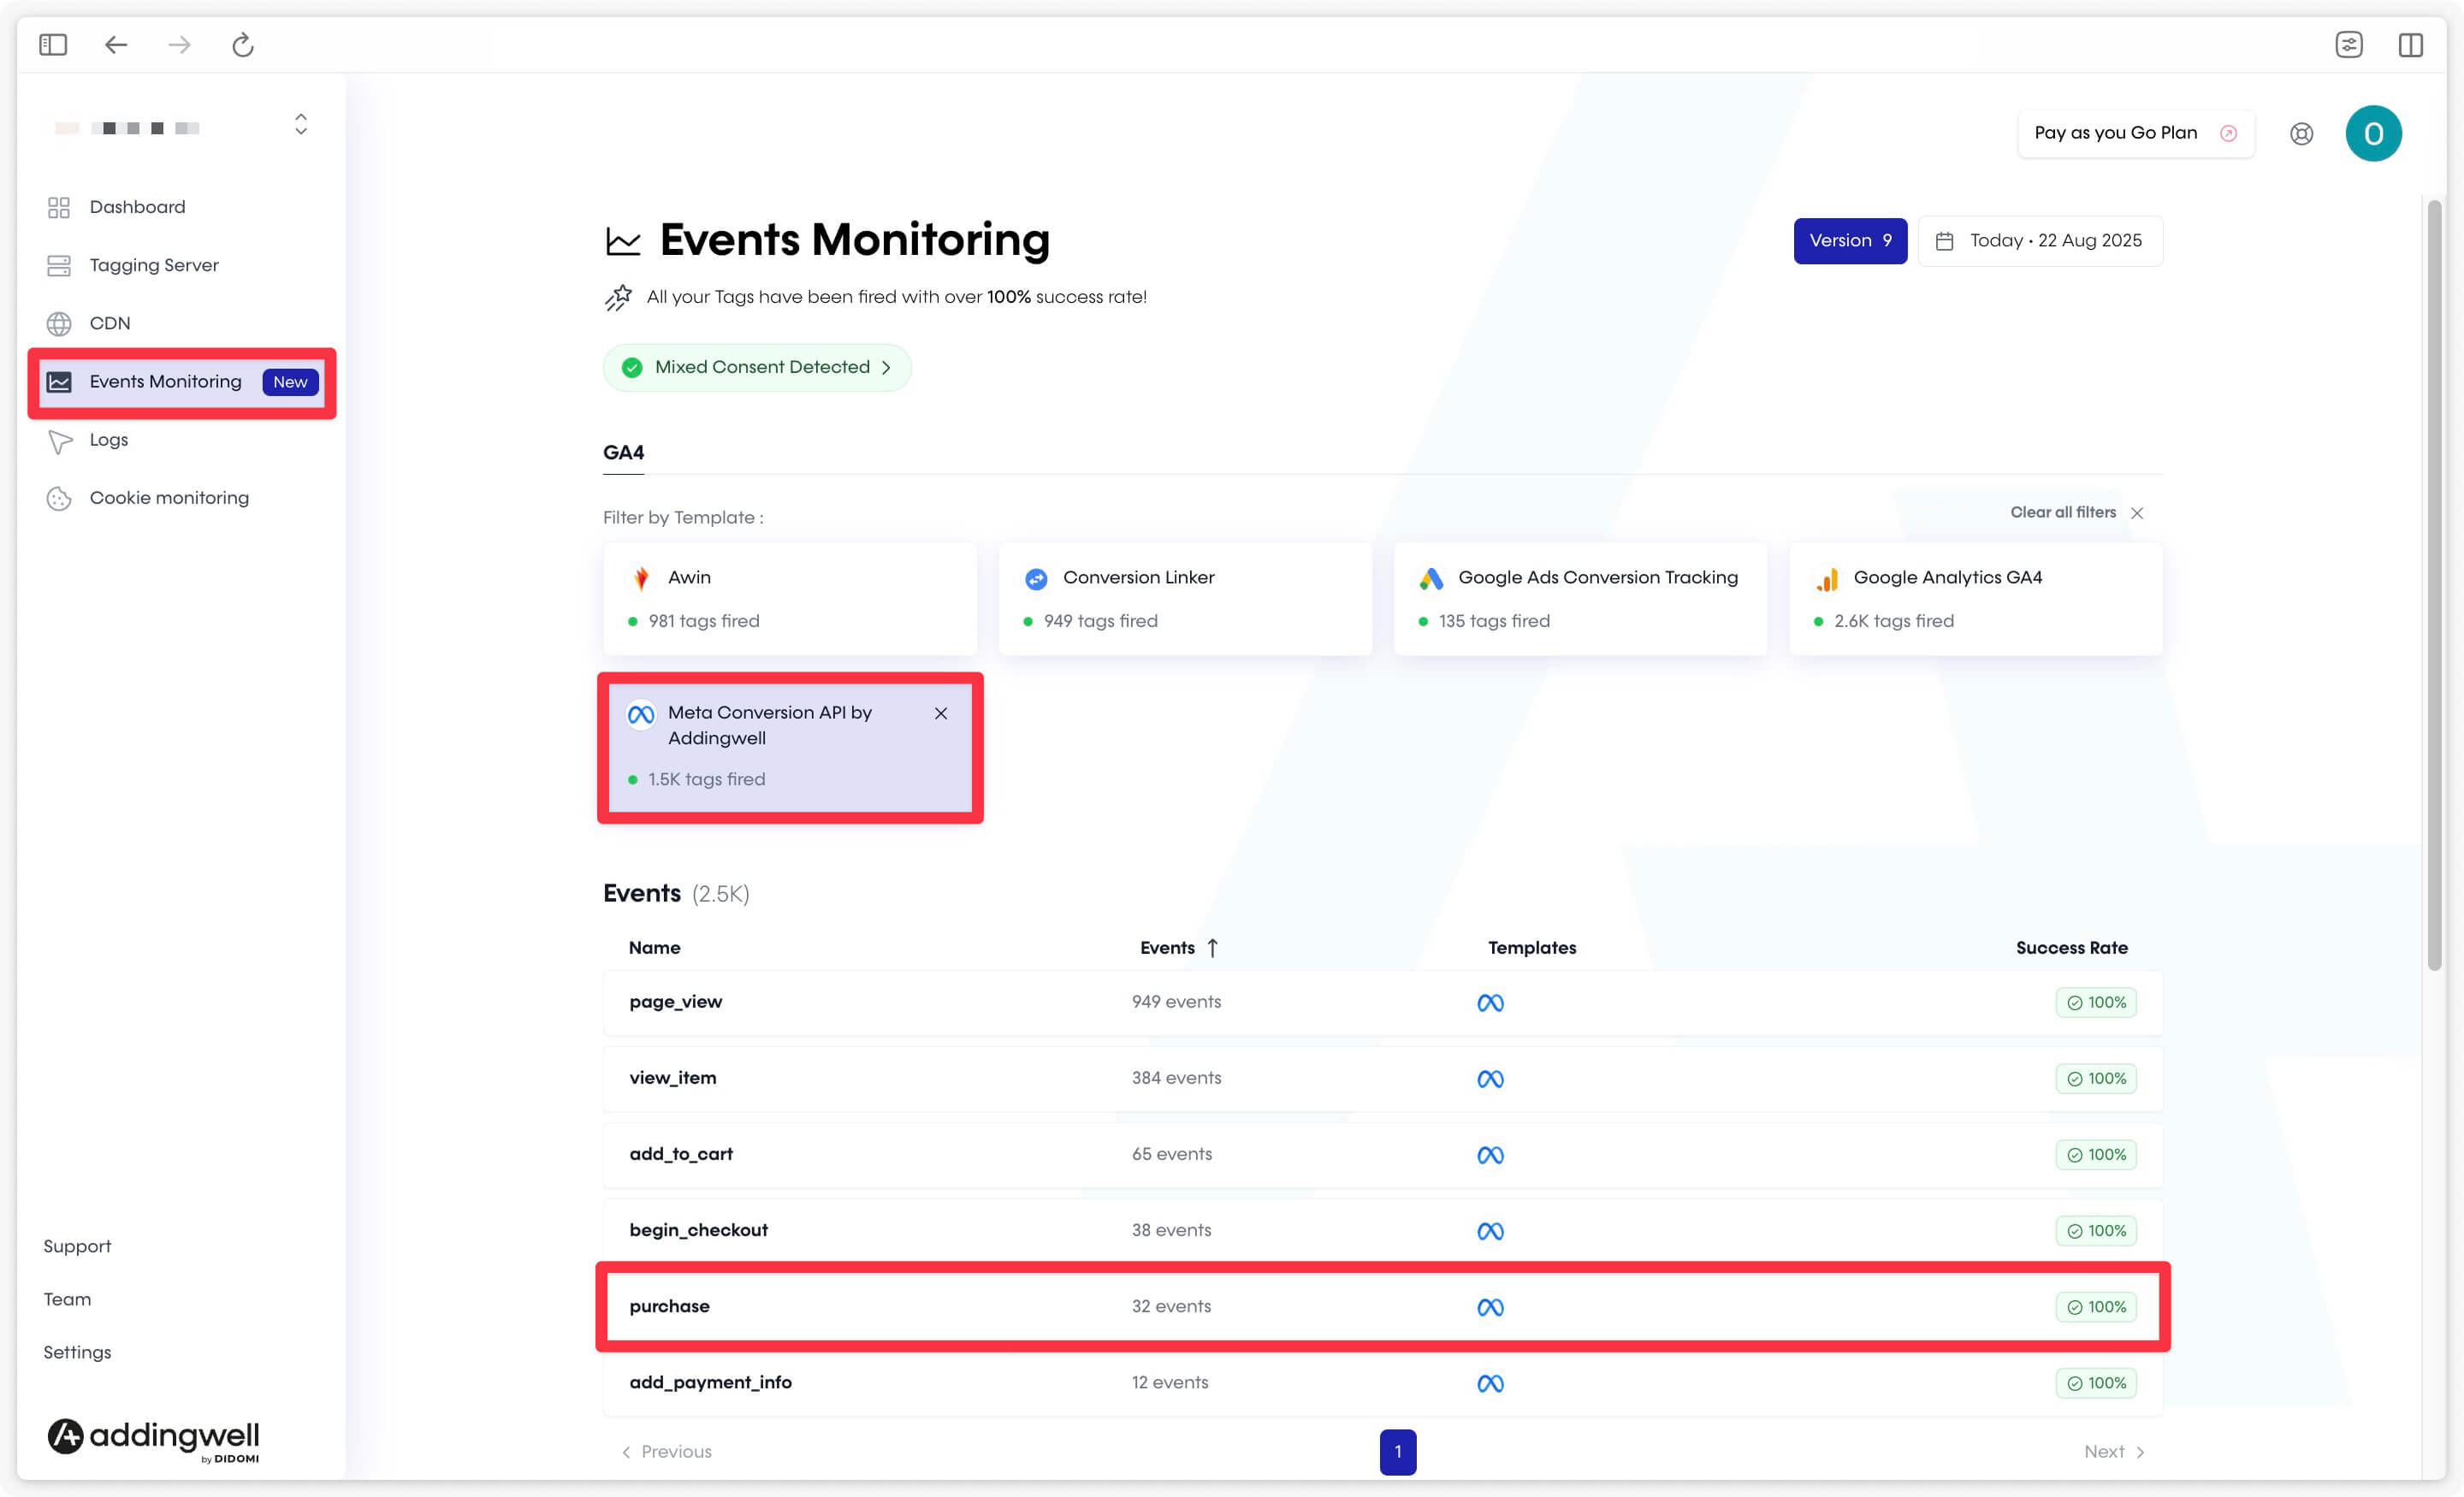2464x1497 pixels.
Task: Filter by Conversion Linker template card
Action: click(x=1185, y=599)
